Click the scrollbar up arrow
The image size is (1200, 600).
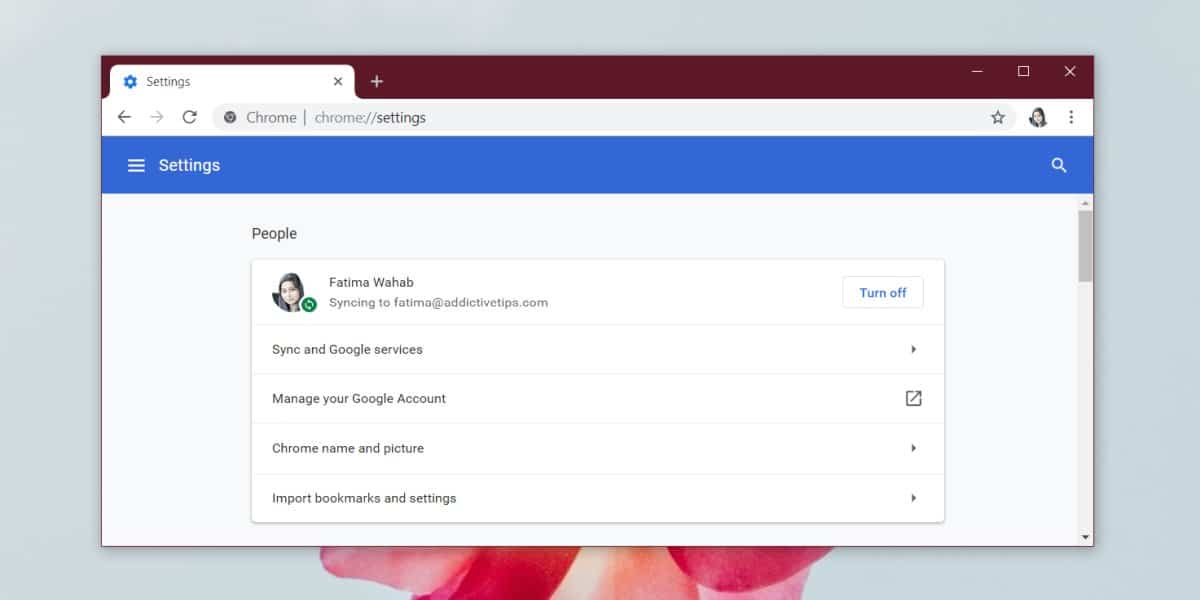[1085, 204]
